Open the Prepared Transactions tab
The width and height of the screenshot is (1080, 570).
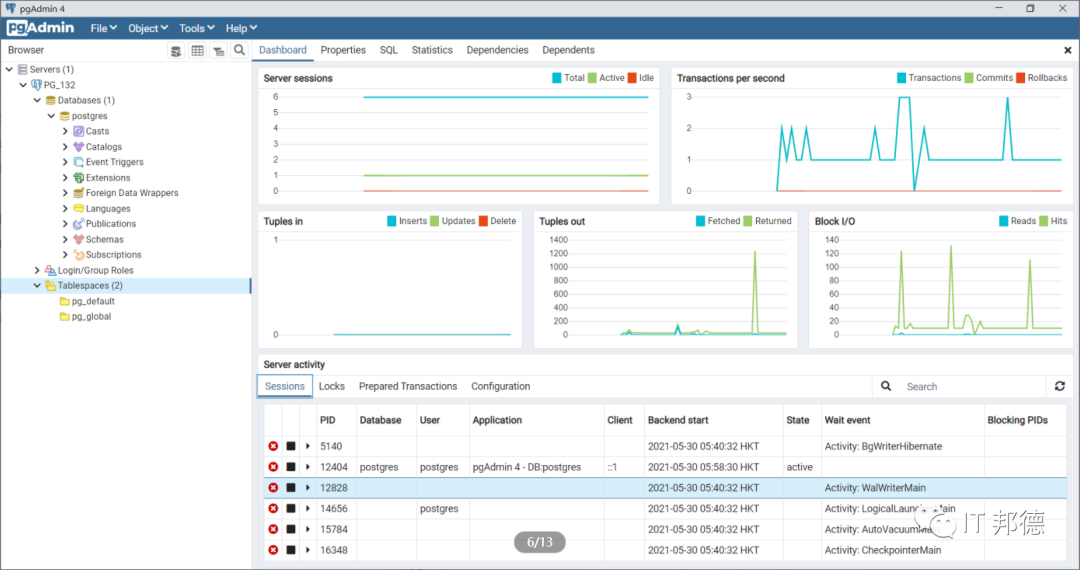coord(408,386)
